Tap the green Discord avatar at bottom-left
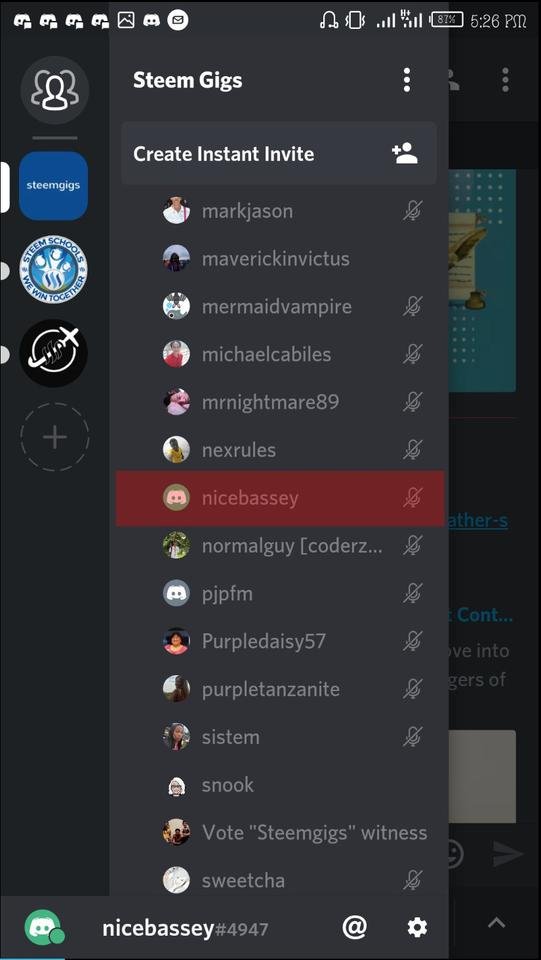Screen dimensions: 541x960 coord(43,927)
